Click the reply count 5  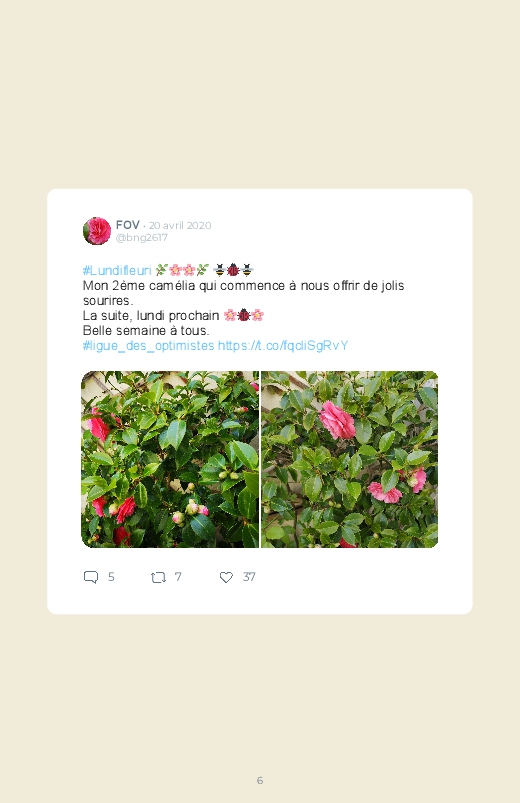pos(111,577)
